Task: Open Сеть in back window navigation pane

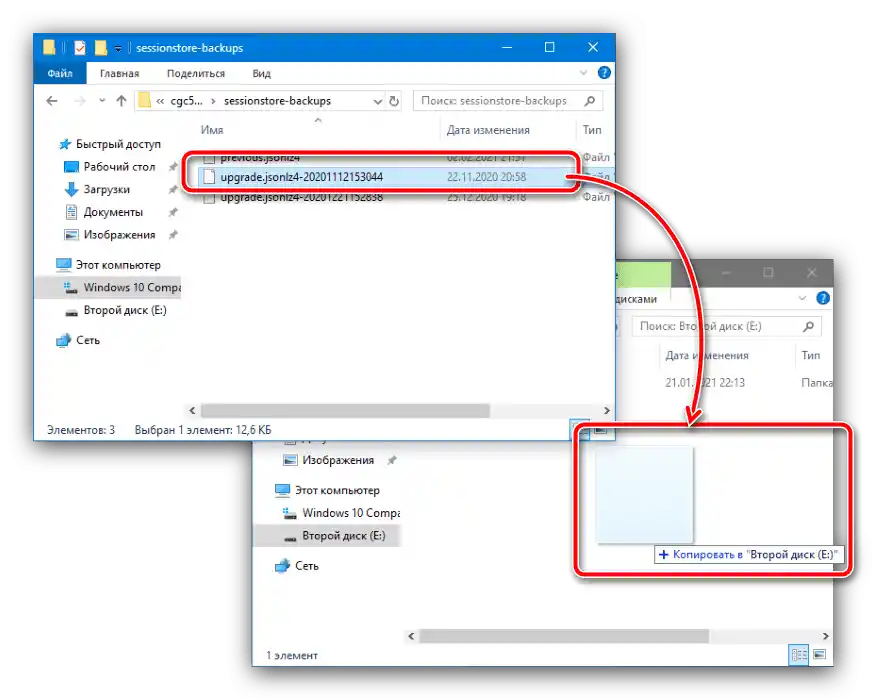Action: click(306, 566)
